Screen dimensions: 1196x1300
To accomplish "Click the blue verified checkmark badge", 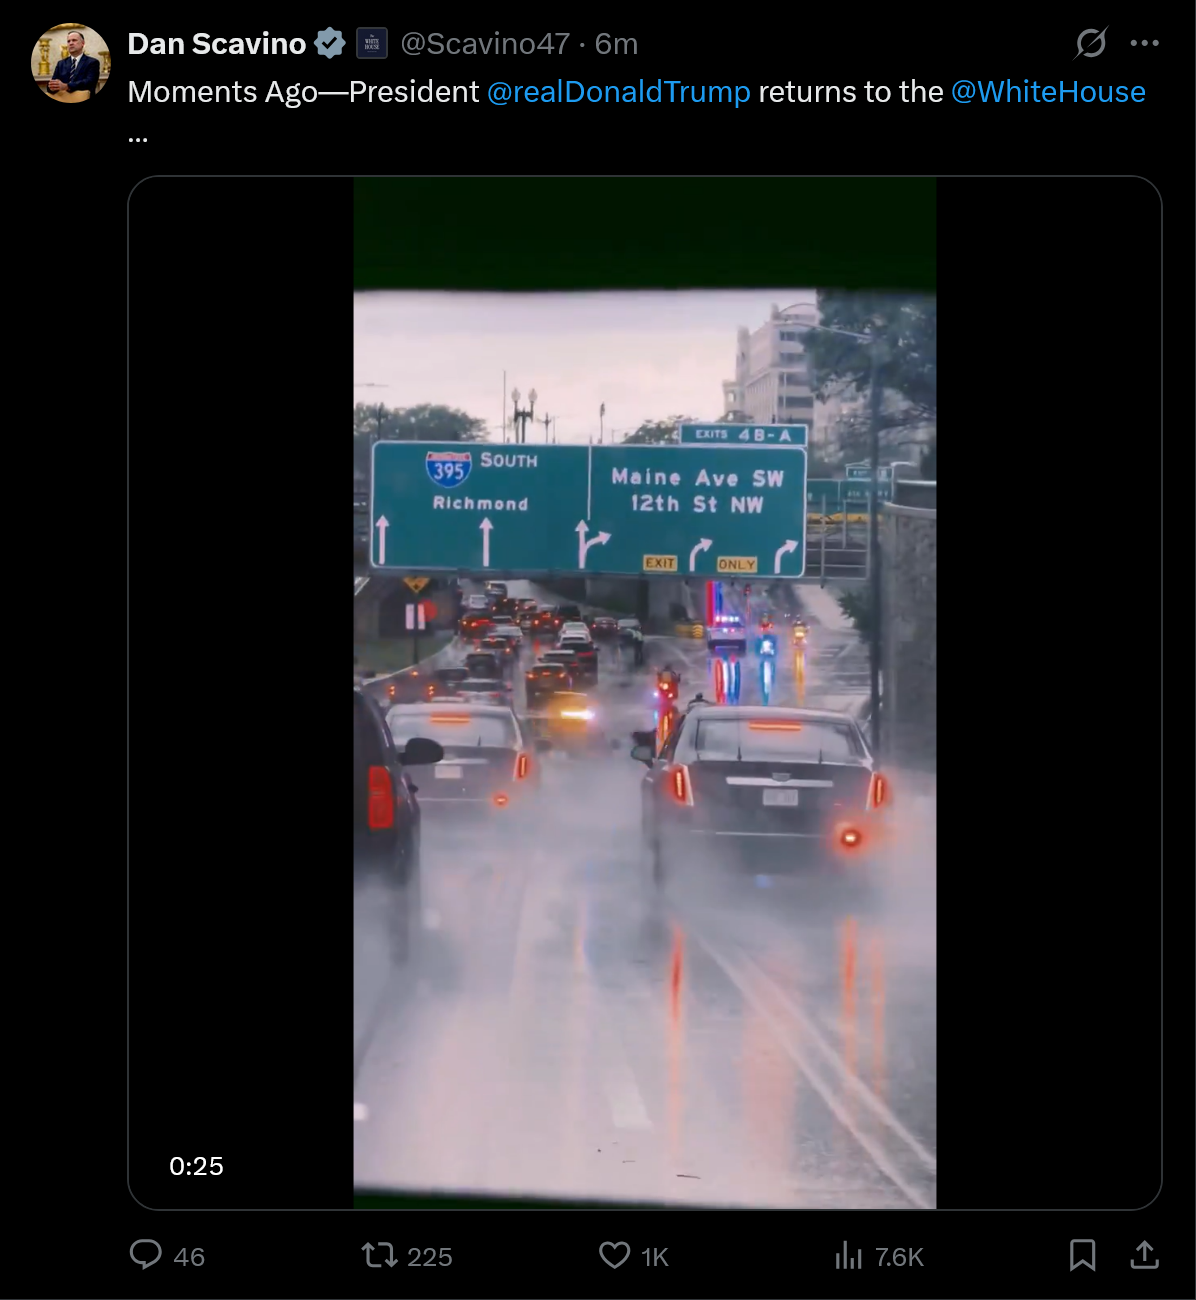I will click(330, 44).
